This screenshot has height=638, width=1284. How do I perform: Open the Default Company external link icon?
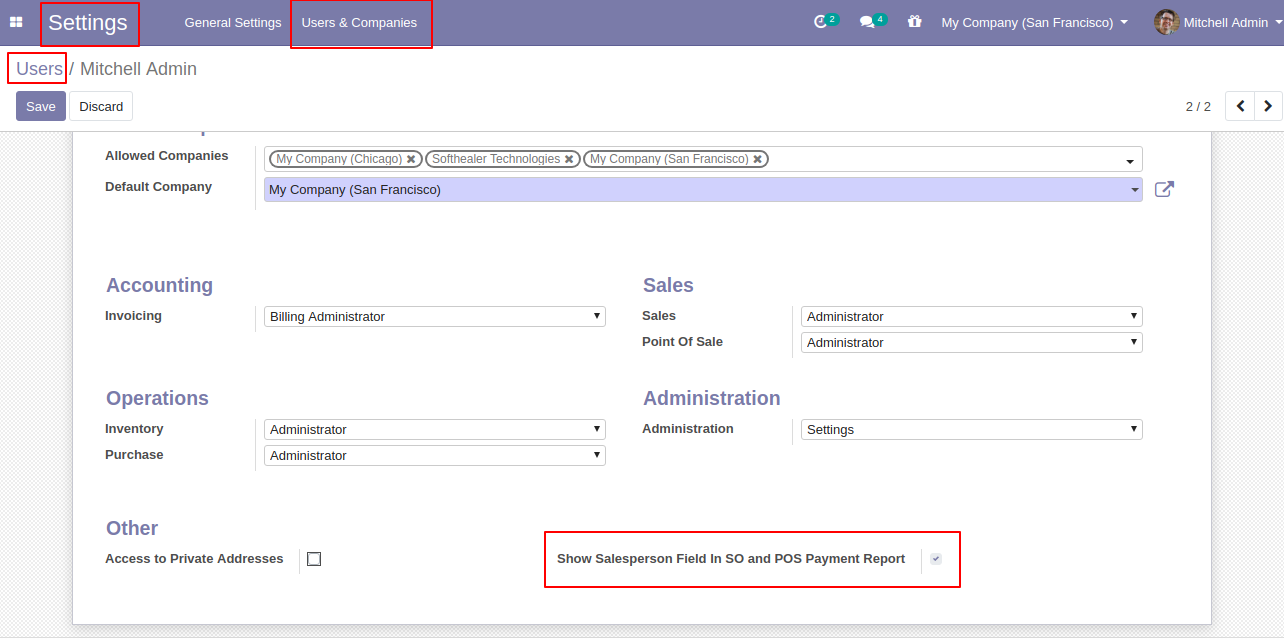(1164, 189)
